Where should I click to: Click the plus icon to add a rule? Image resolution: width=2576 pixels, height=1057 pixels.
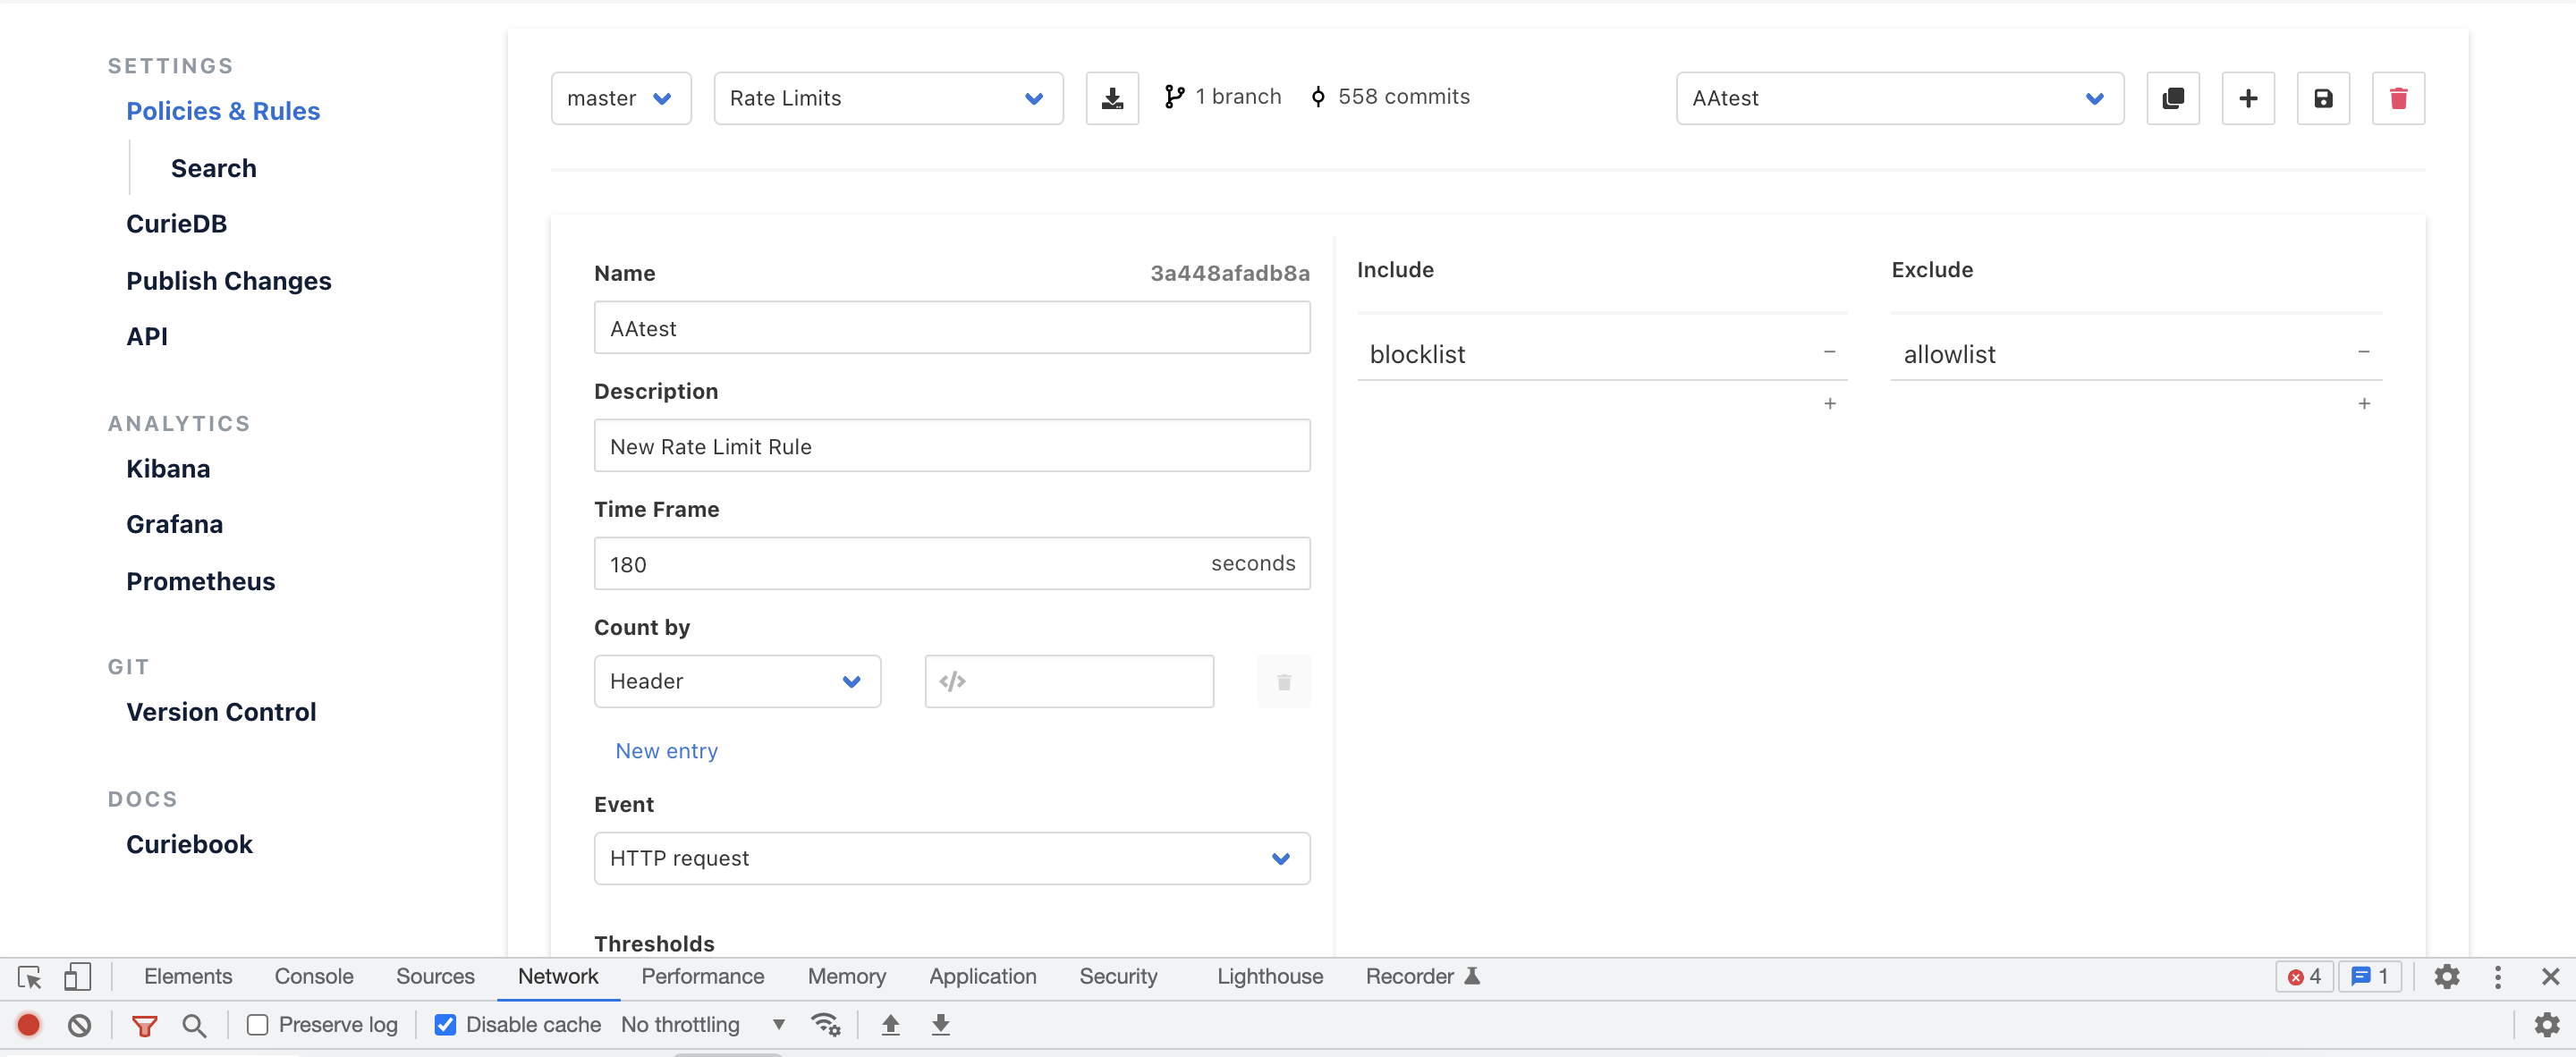pyautogui.click(x=2247, y=98)
